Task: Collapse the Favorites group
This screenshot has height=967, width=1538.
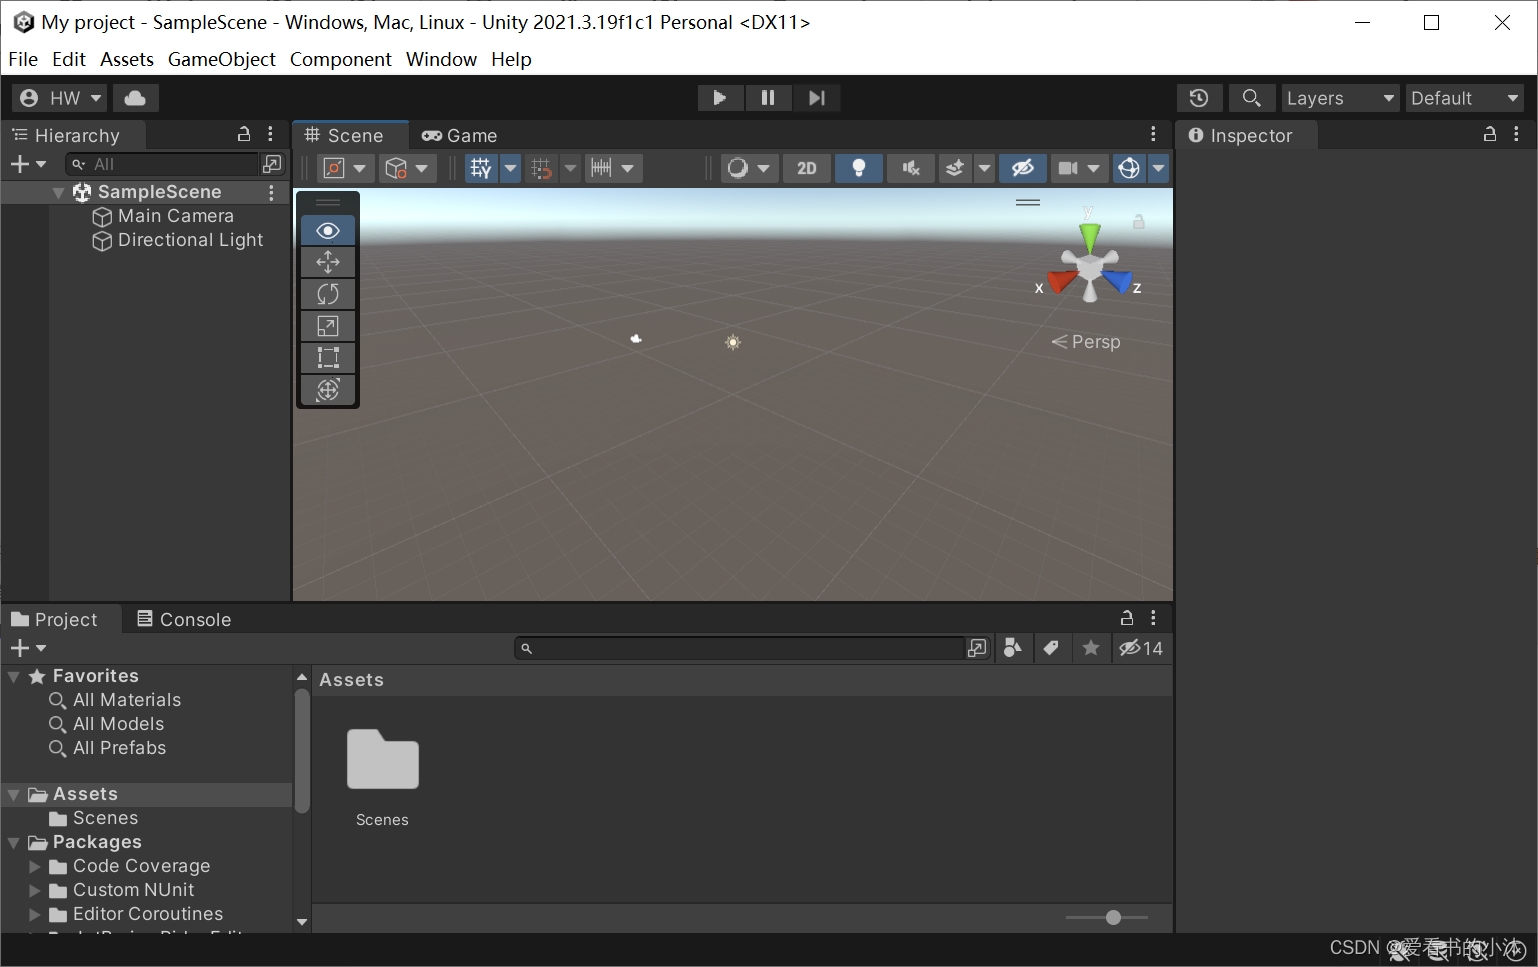Action: coord(14,677)
